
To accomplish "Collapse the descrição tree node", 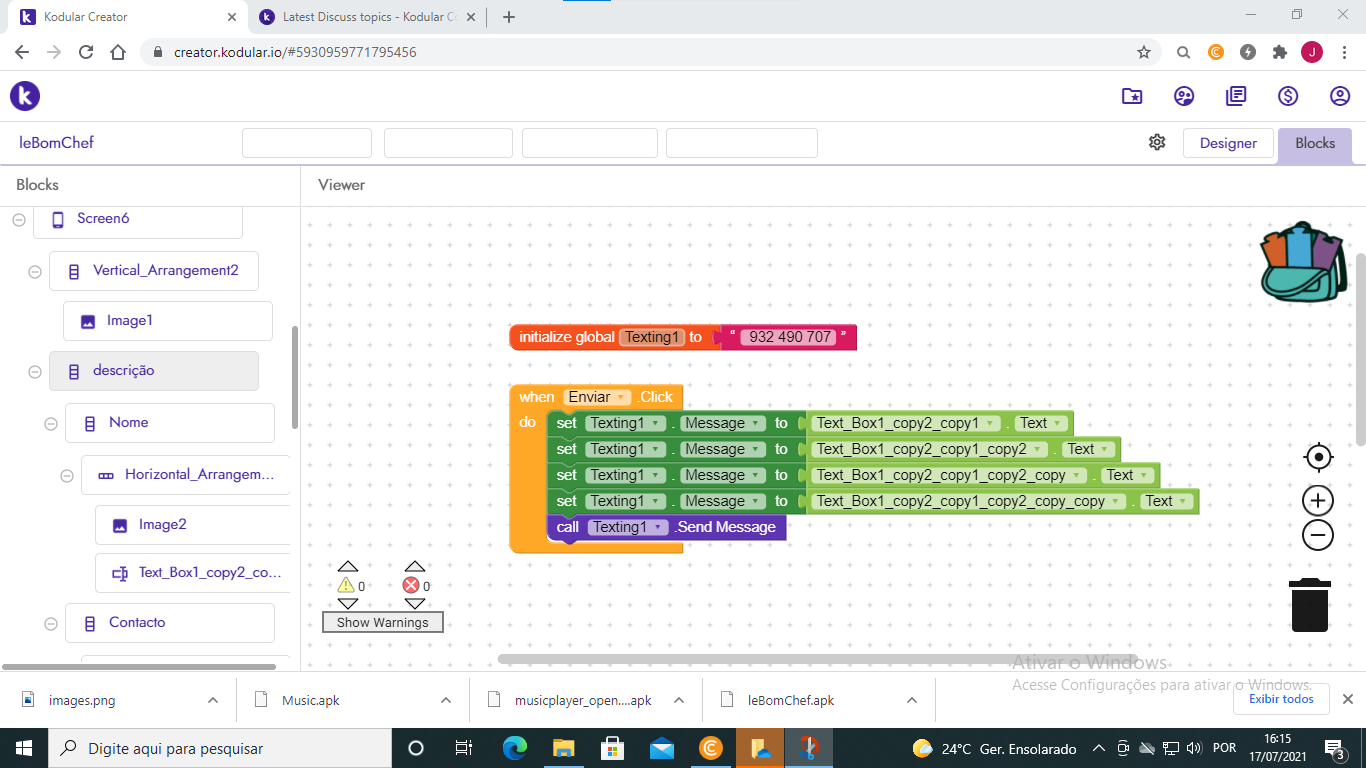I will [x=35, y=371].
